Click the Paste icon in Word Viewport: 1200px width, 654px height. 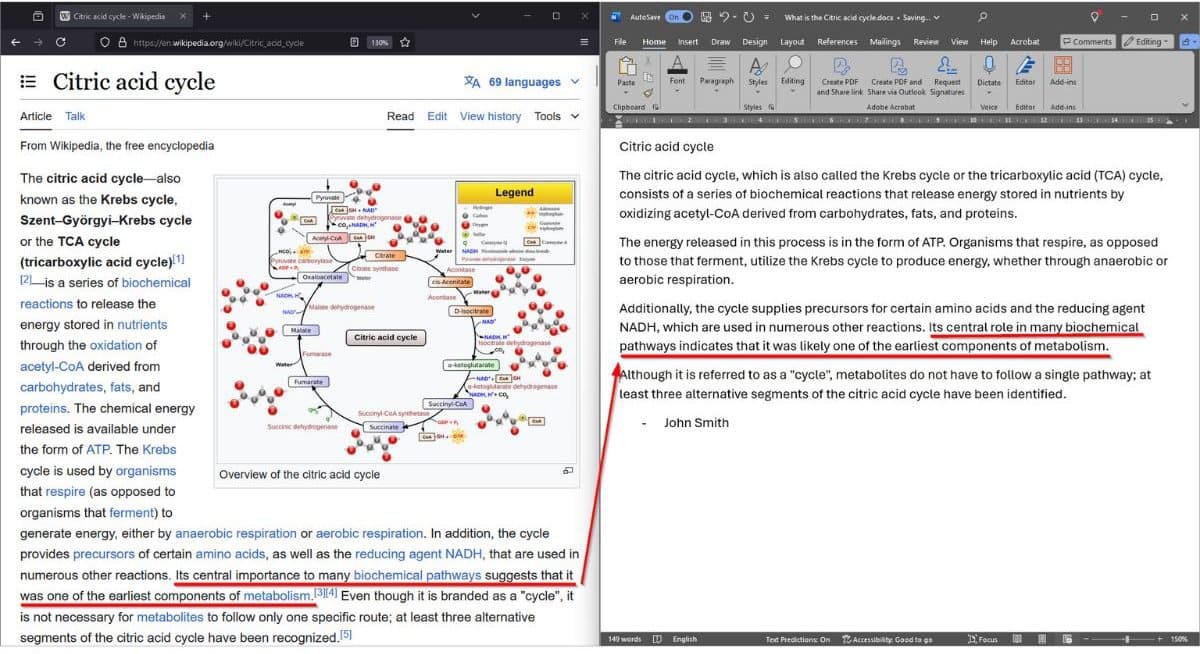pos(627,68)
